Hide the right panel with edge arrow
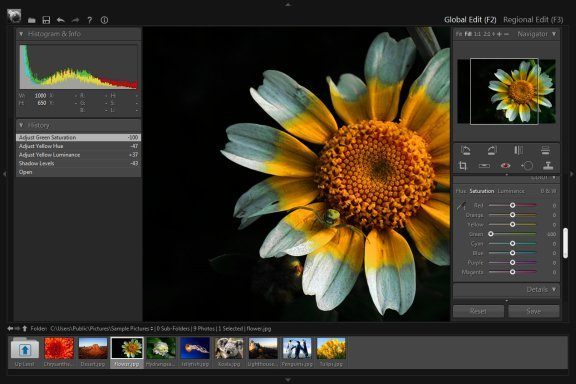The image size is (576, 384). [x=572, y=174]
